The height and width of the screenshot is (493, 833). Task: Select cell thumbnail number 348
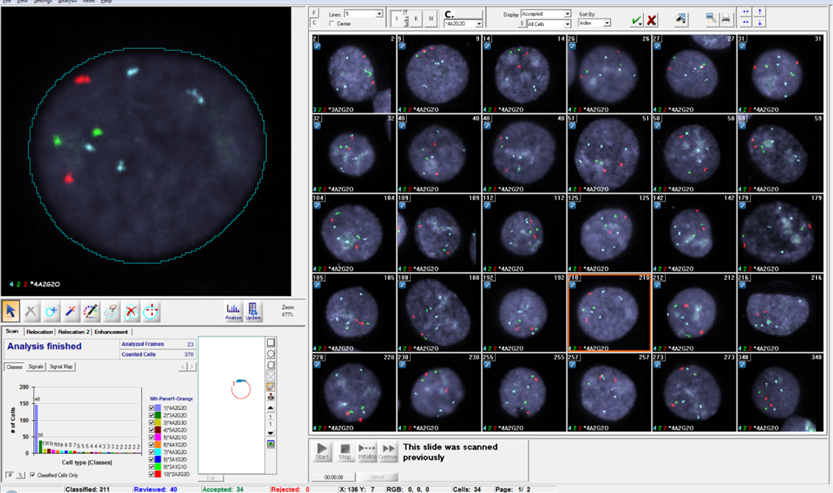pyautogui.click(x=780, y=393)
